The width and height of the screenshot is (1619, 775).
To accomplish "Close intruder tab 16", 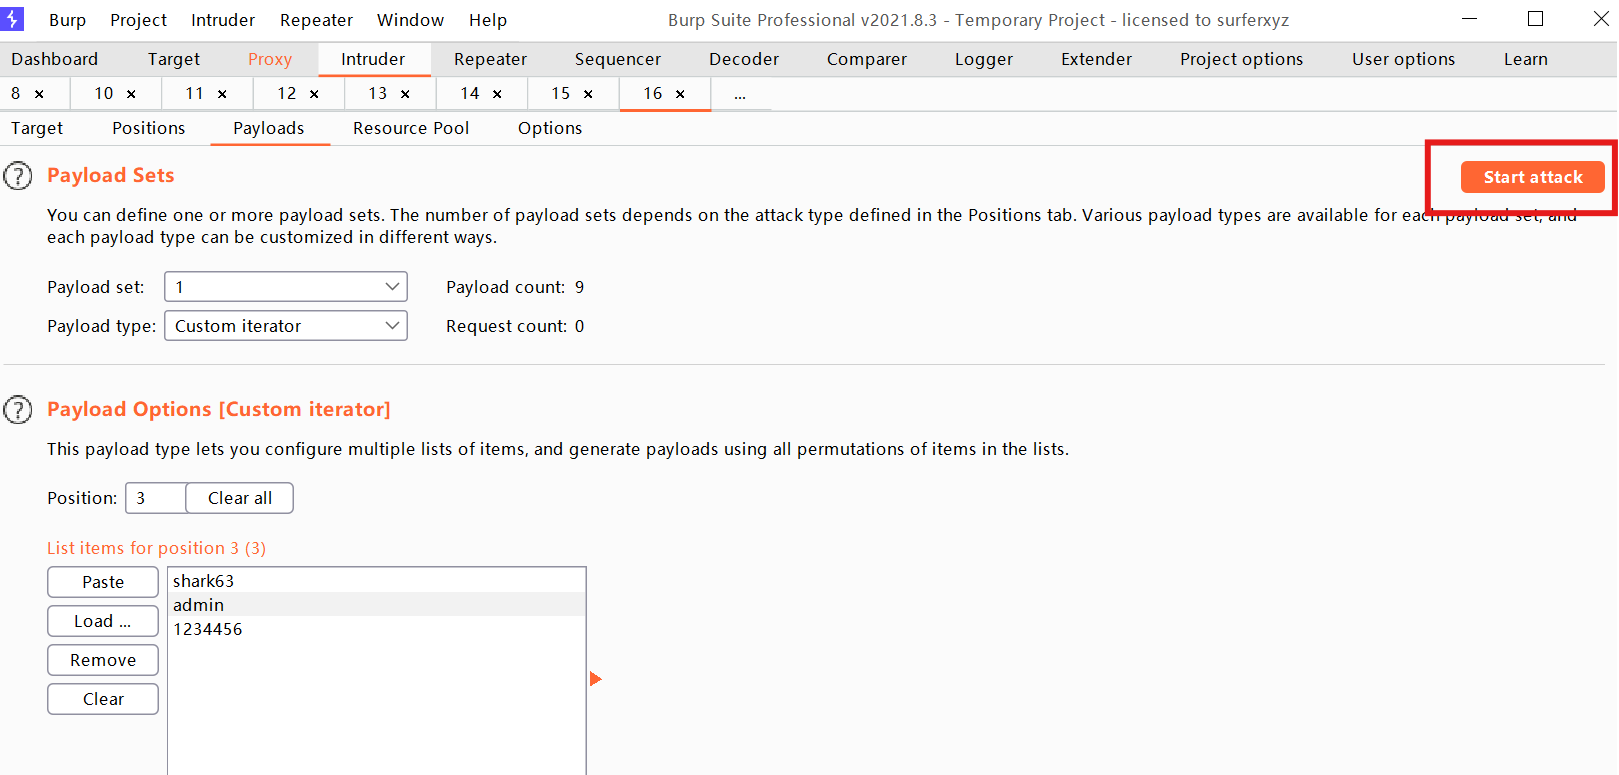I will (680, 94).
